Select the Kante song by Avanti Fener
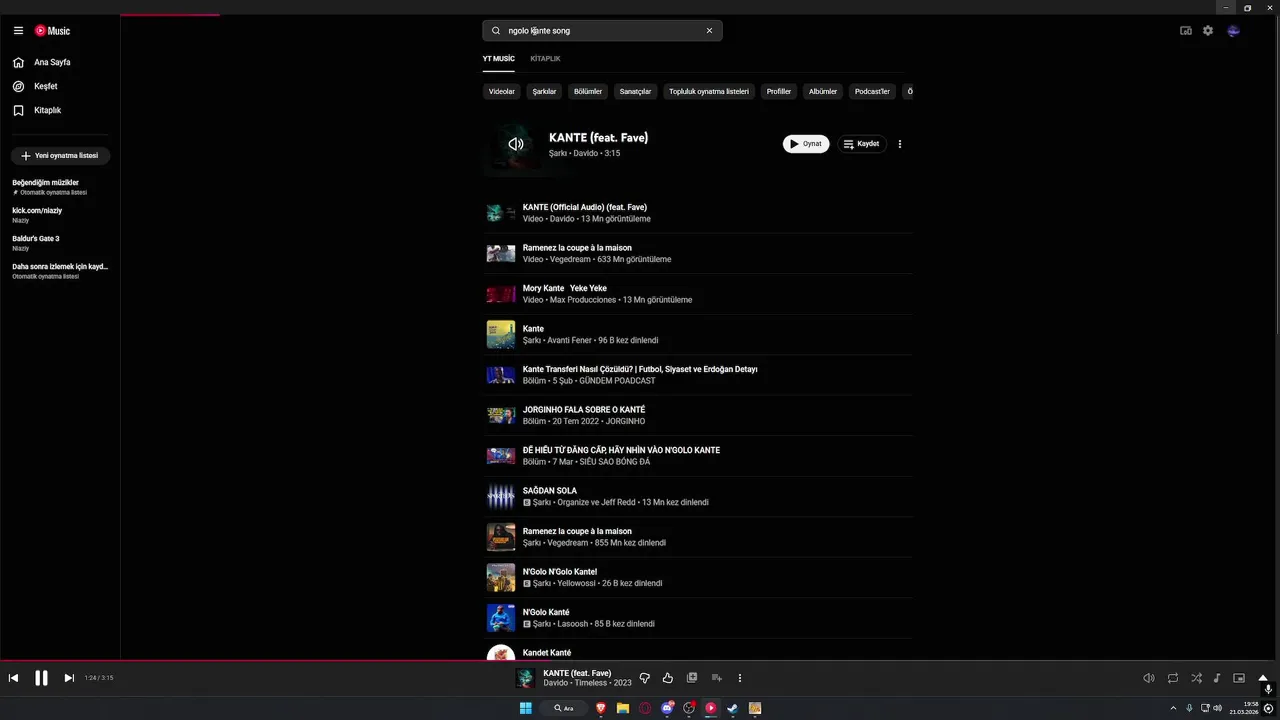 [698, 334]
